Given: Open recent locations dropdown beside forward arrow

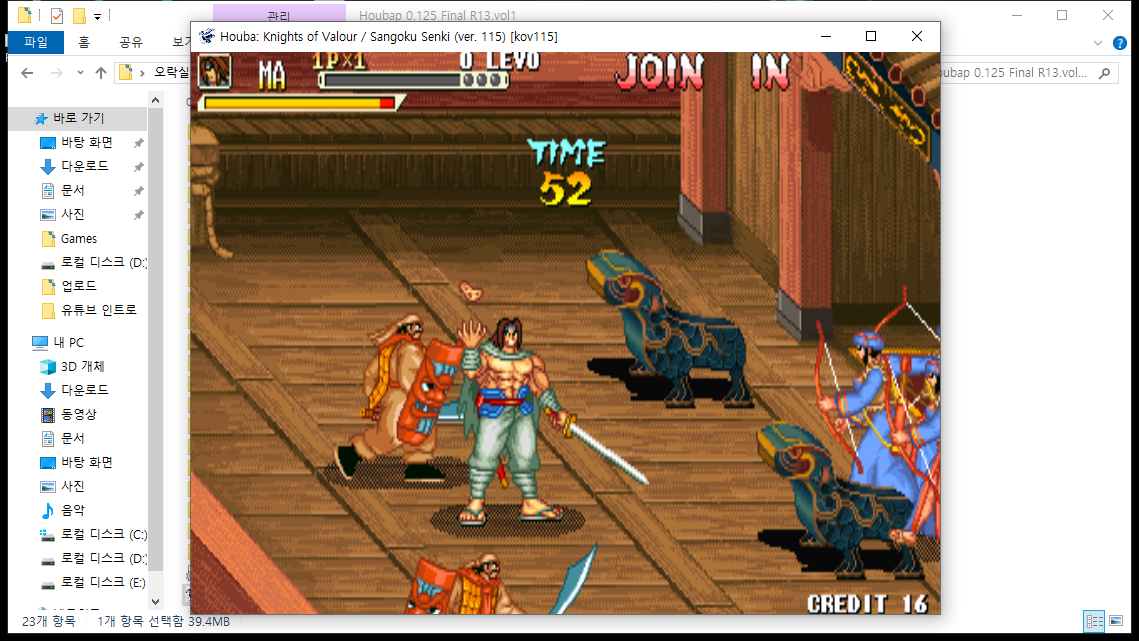Looking at the screenshot, I should [x=80, y=73].
